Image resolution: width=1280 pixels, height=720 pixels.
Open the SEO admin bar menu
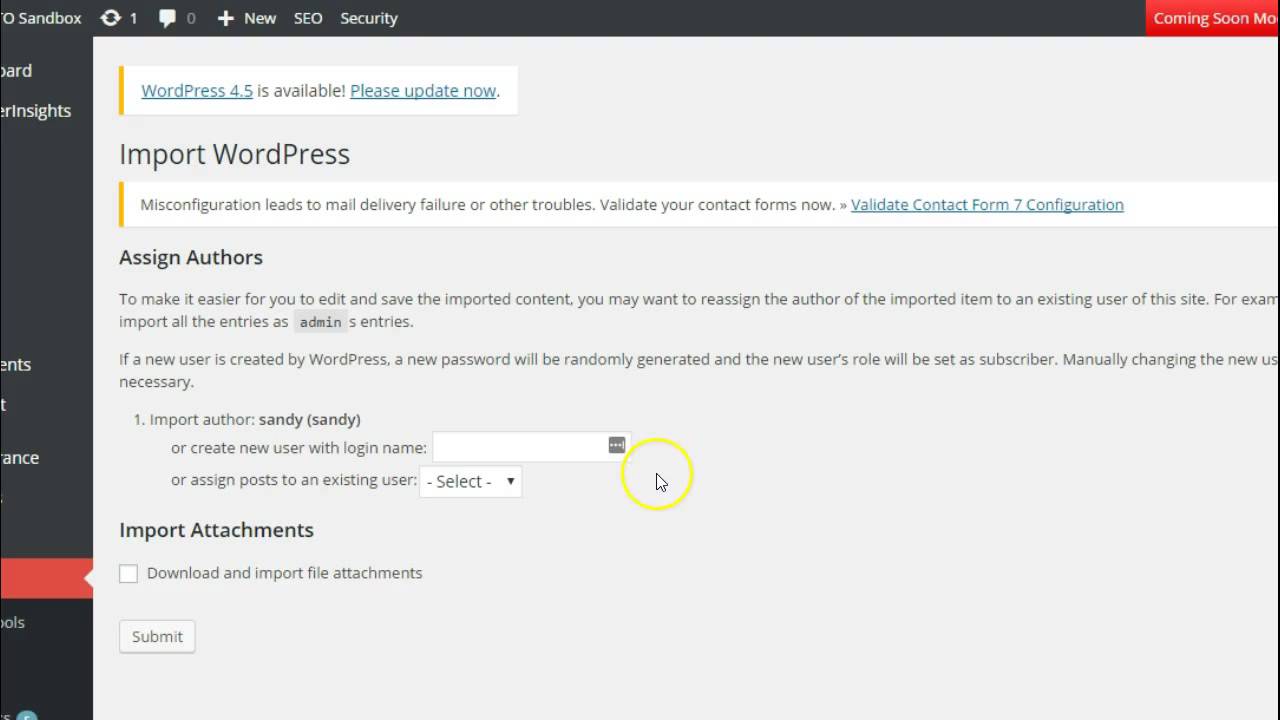click(x=308, y=18)
